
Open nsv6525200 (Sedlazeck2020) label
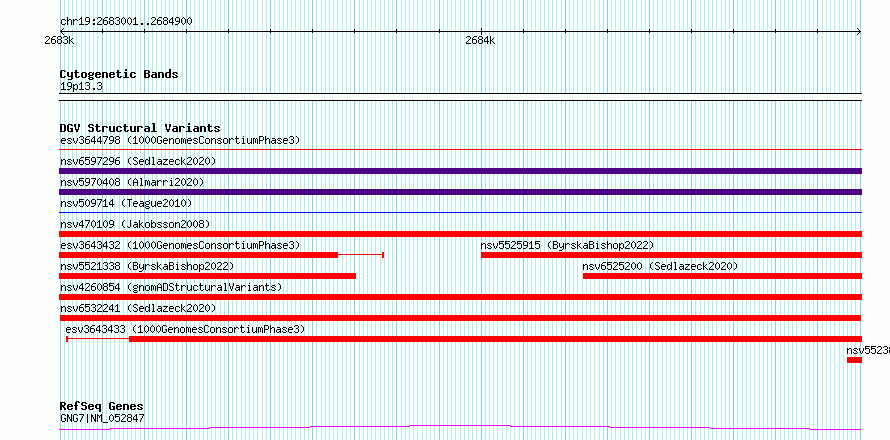[x=660, y=266]
